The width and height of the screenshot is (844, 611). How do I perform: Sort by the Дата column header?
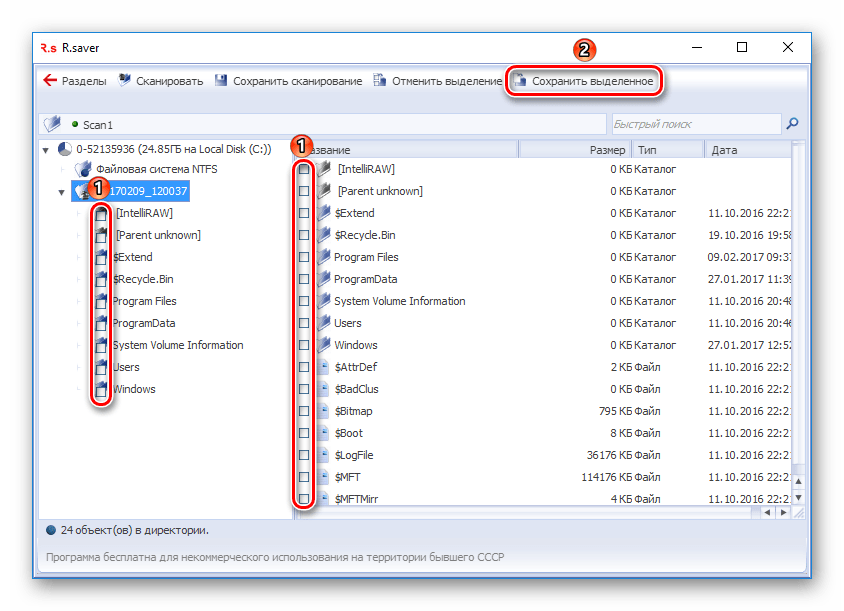coord(748,150)
